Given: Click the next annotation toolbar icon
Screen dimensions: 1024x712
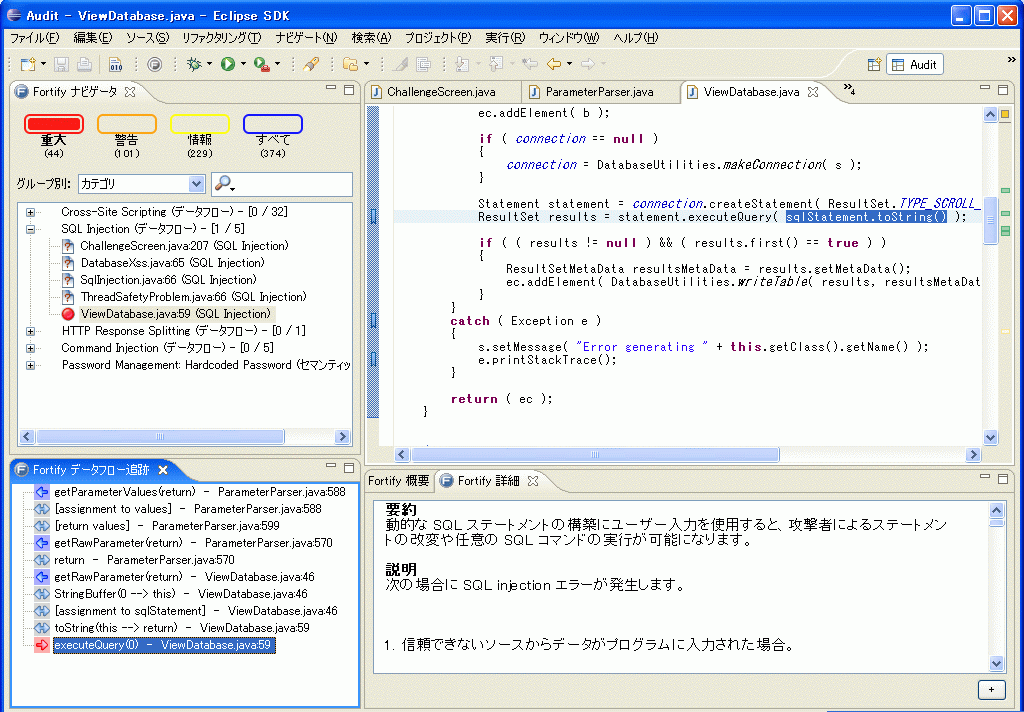Looking at the screenshot, I should point(462,64).
